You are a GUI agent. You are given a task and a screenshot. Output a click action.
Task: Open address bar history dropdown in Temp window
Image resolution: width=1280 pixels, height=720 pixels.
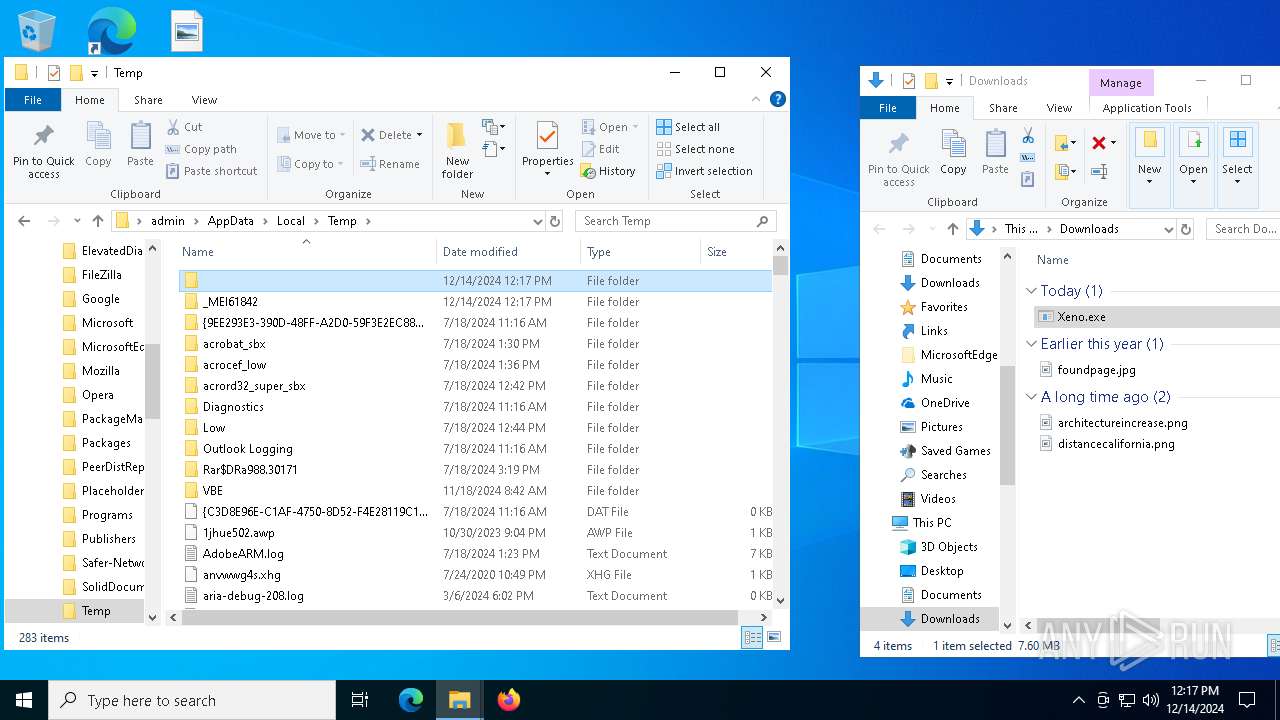point(537,221)
